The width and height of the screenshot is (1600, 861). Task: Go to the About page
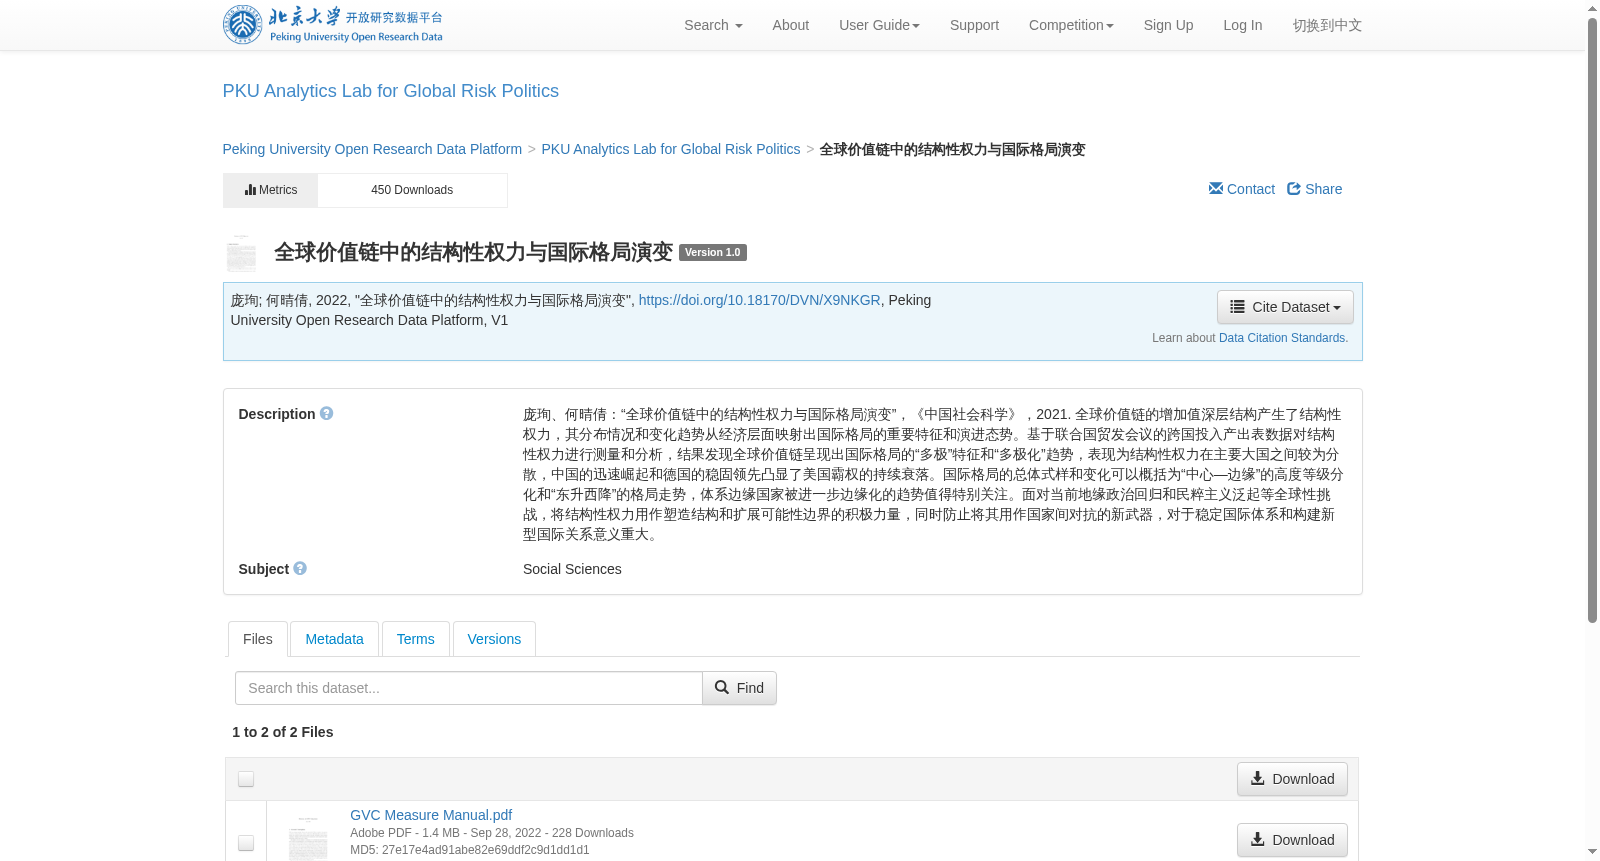coord(790,25)
